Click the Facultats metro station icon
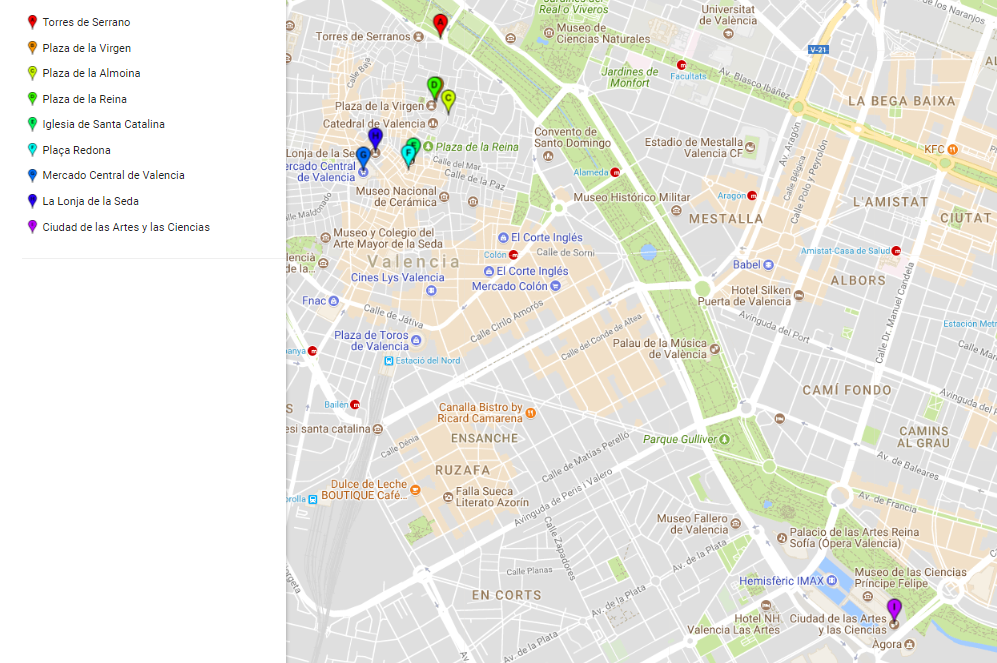This screenshot has height=663, width=997. click(680, 64)
